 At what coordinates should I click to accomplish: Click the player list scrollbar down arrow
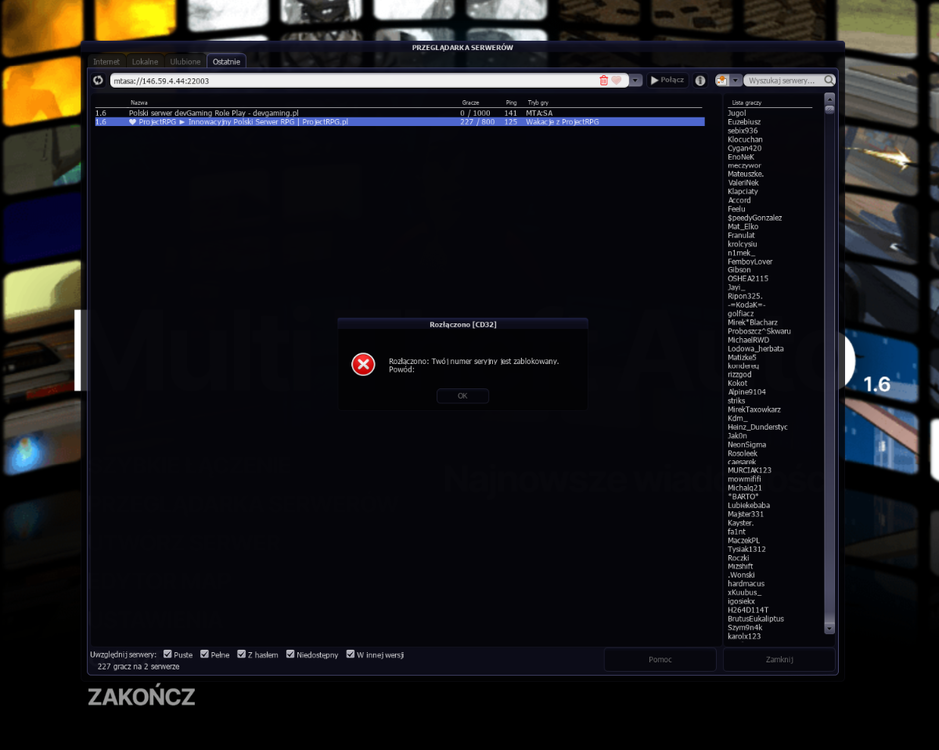(829, 628)
